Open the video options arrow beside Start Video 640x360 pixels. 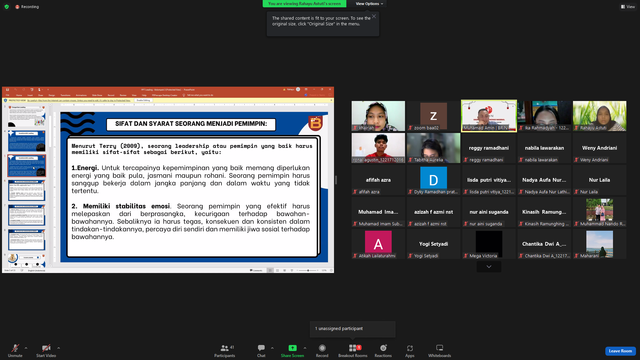pos(58,348)
